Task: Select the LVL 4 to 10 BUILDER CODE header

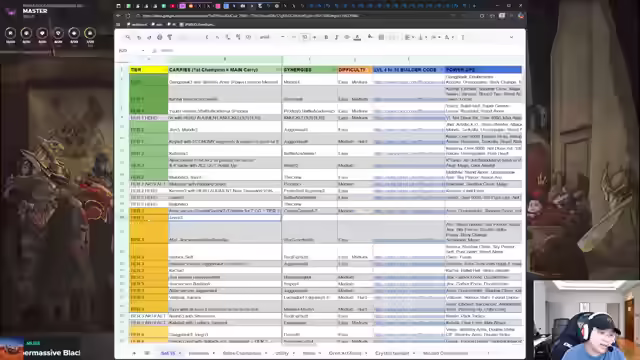Action: (409, 70)
